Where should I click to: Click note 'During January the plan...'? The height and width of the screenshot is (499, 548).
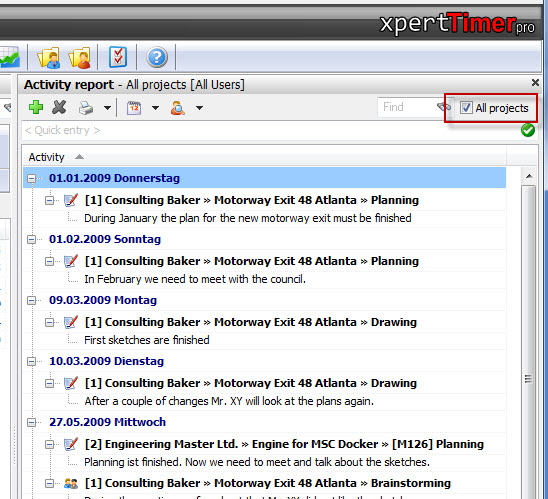click(x=248, y=218)
